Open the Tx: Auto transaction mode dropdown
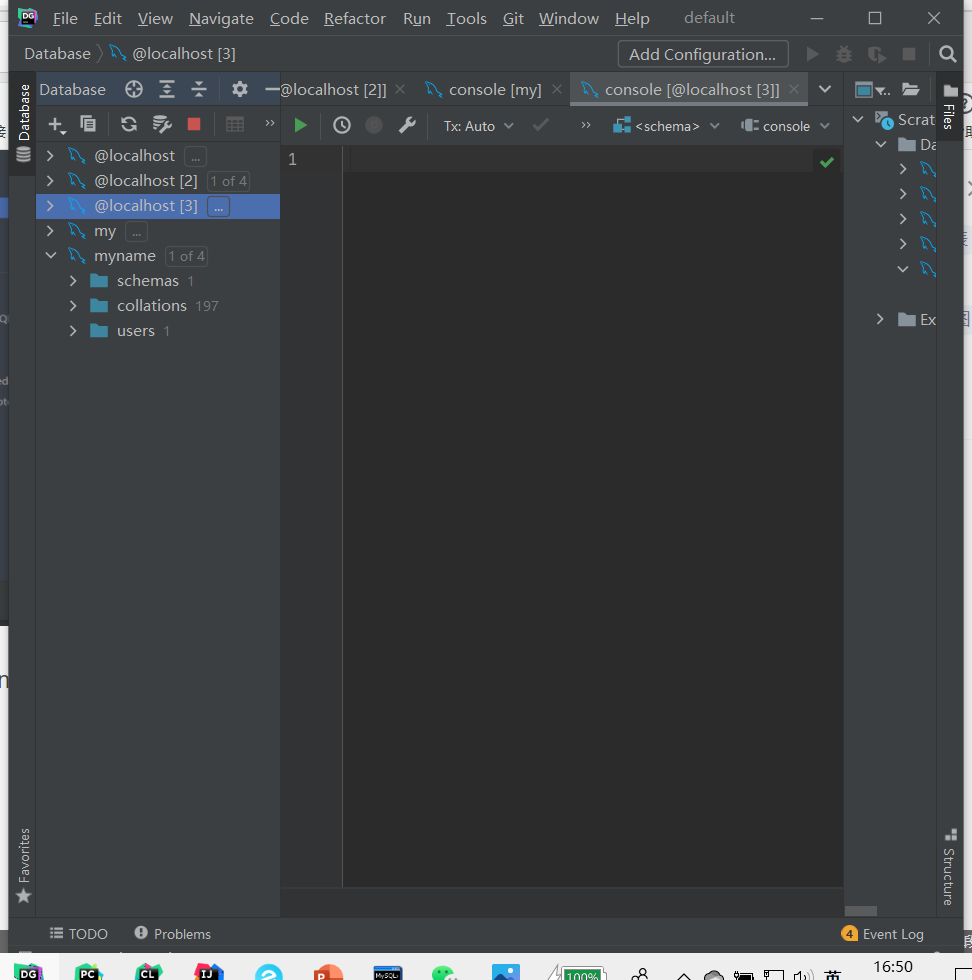 [477, 125]
